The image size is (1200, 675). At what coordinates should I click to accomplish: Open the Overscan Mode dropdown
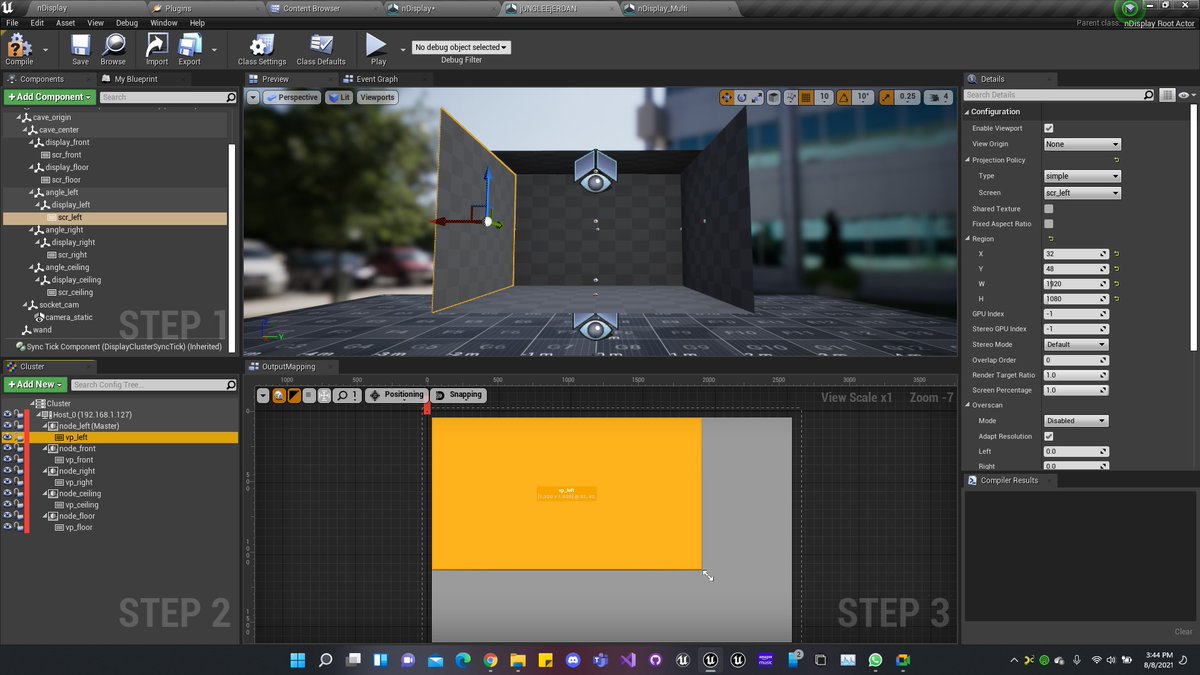pyautogui.click(x=1076, y=421)
